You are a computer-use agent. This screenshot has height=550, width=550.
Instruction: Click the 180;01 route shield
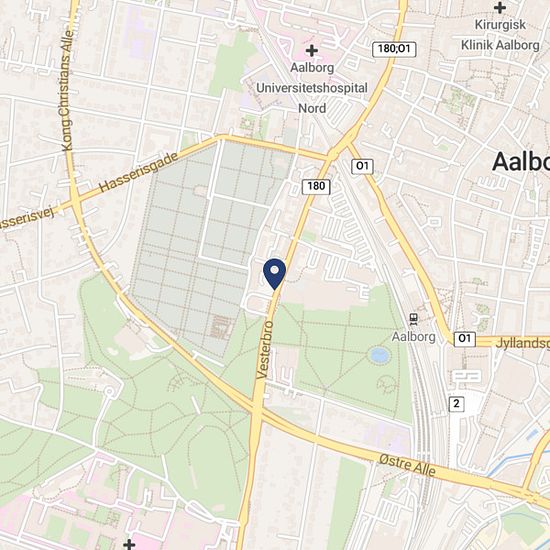(x=394, y=49)
